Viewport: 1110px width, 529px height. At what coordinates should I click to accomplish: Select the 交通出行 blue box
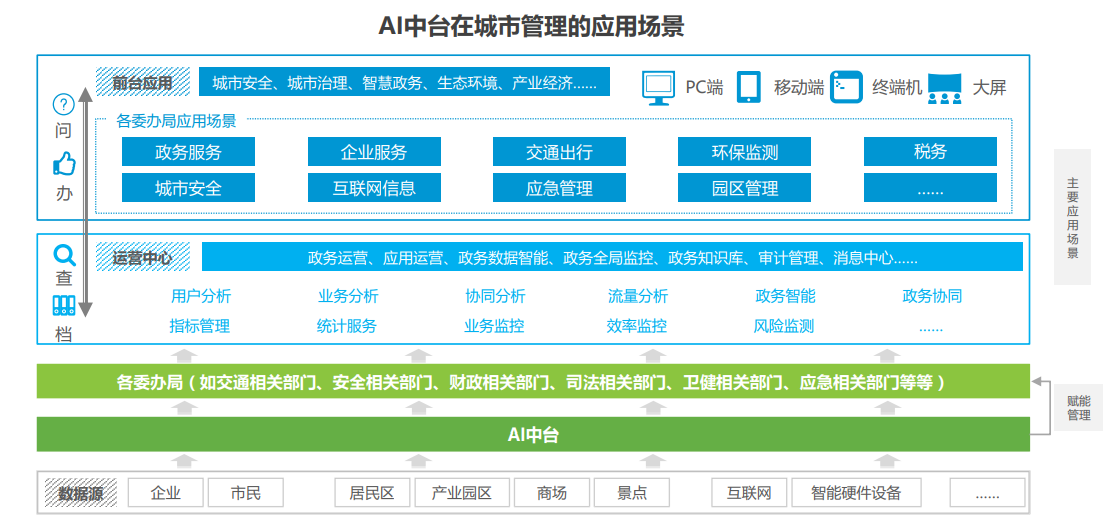pos(559,152)
